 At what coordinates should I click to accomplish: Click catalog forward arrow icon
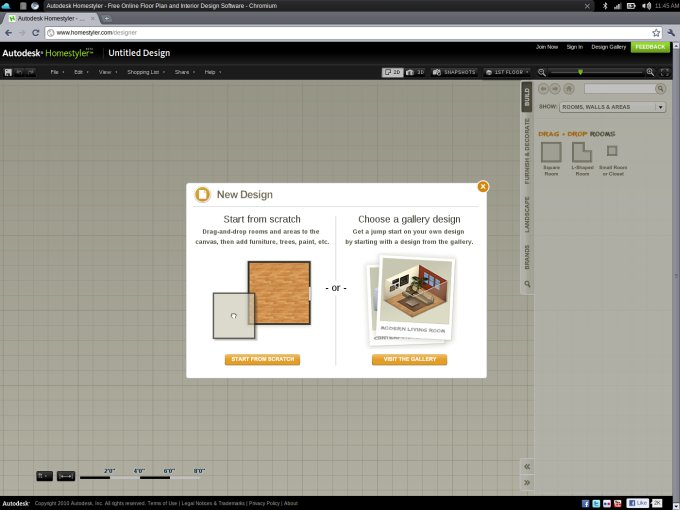(555, 88)
